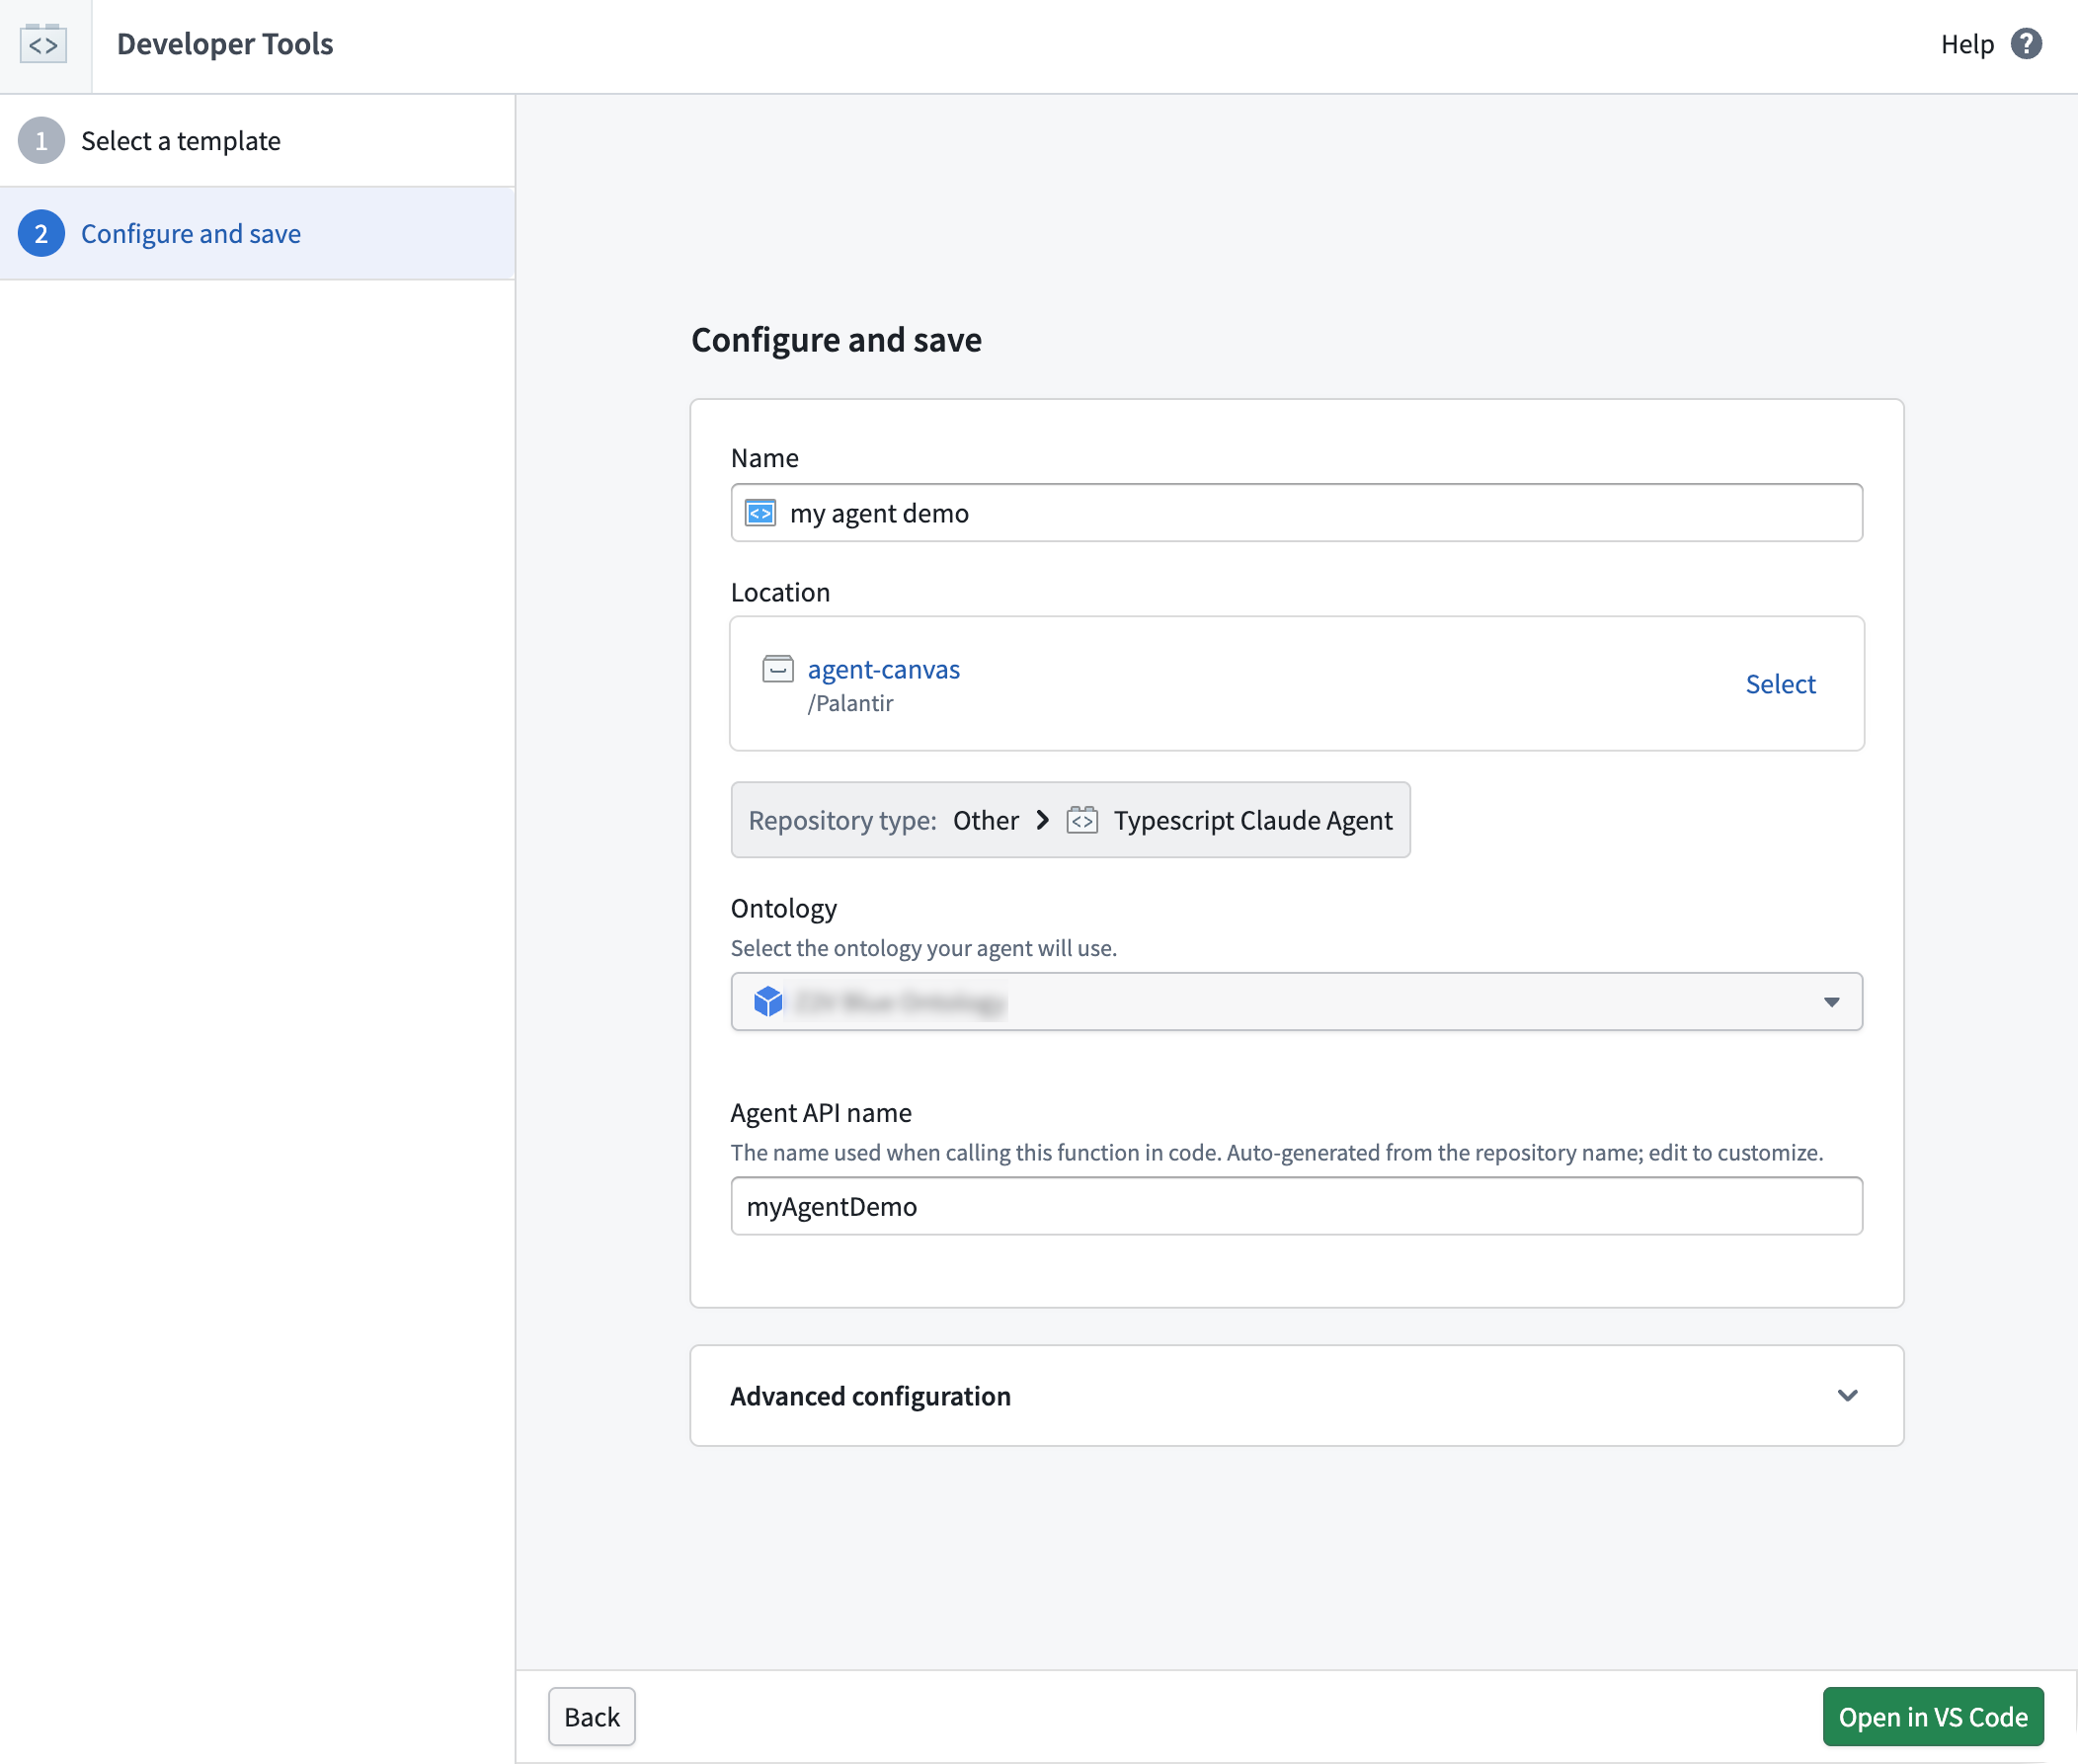Click the Help link text
Viewport: 2078px width, 1764px height.
click(1966, 44)
